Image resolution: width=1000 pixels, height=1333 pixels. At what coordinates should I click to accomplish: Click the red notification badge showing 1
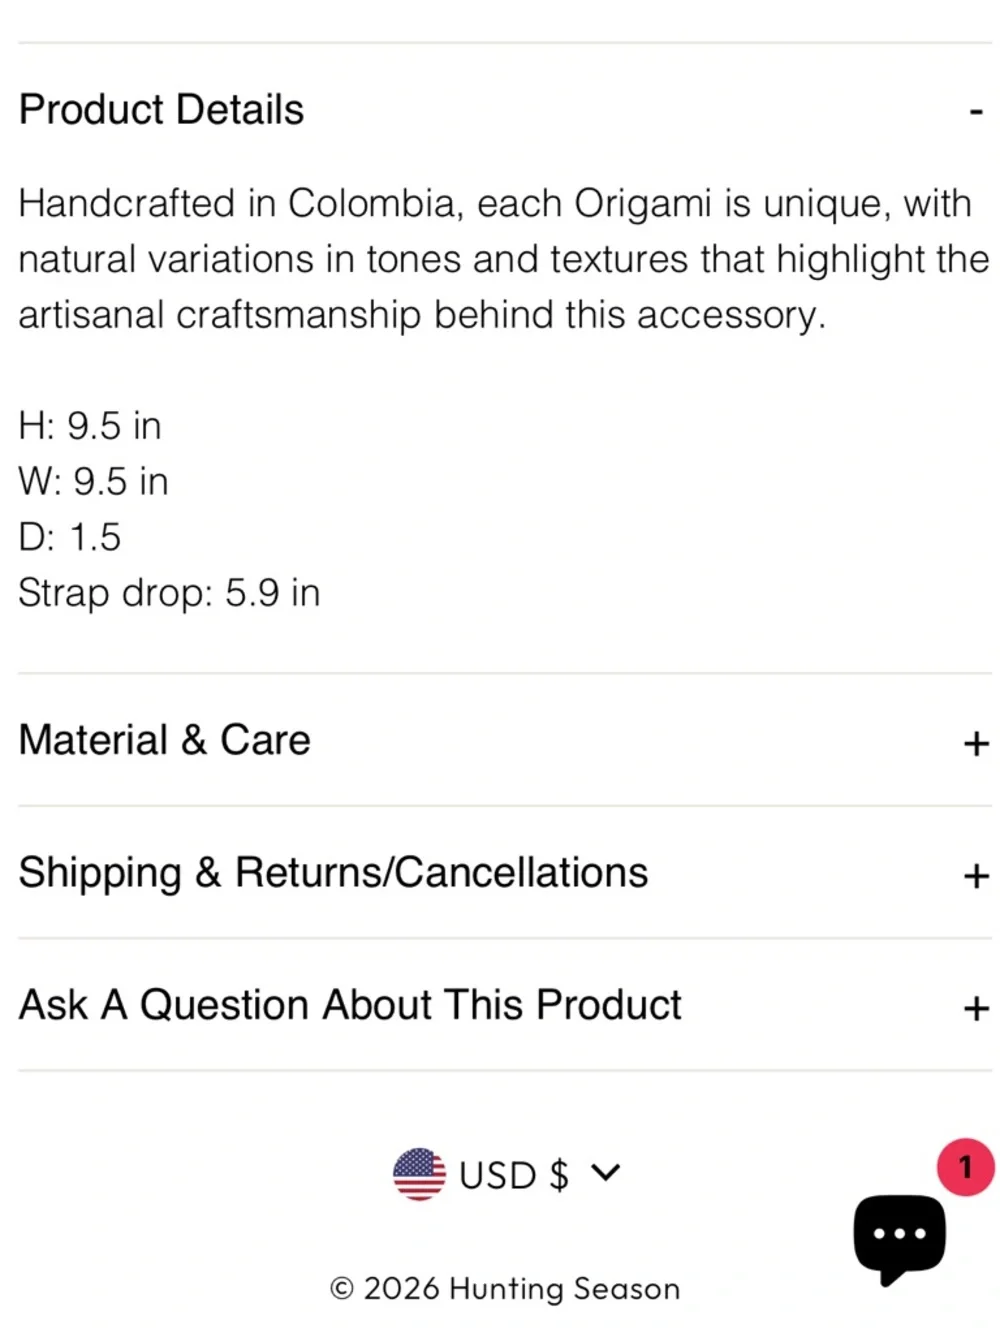tap(965, 1167)
